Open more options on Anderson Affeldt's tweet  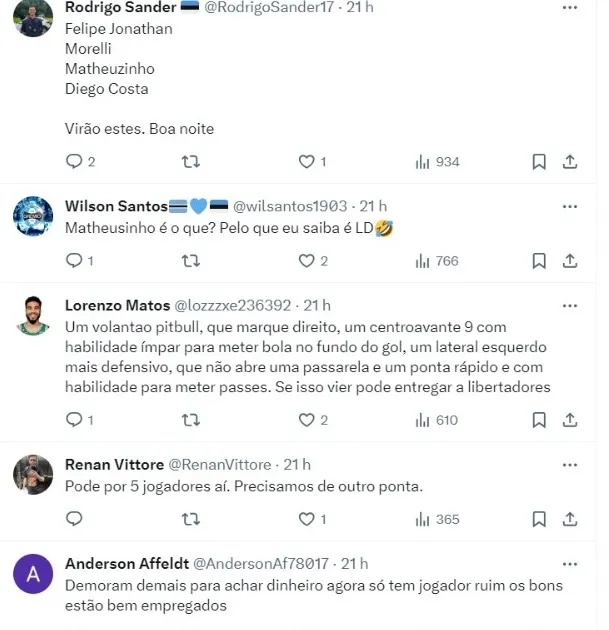click(570, 564)
